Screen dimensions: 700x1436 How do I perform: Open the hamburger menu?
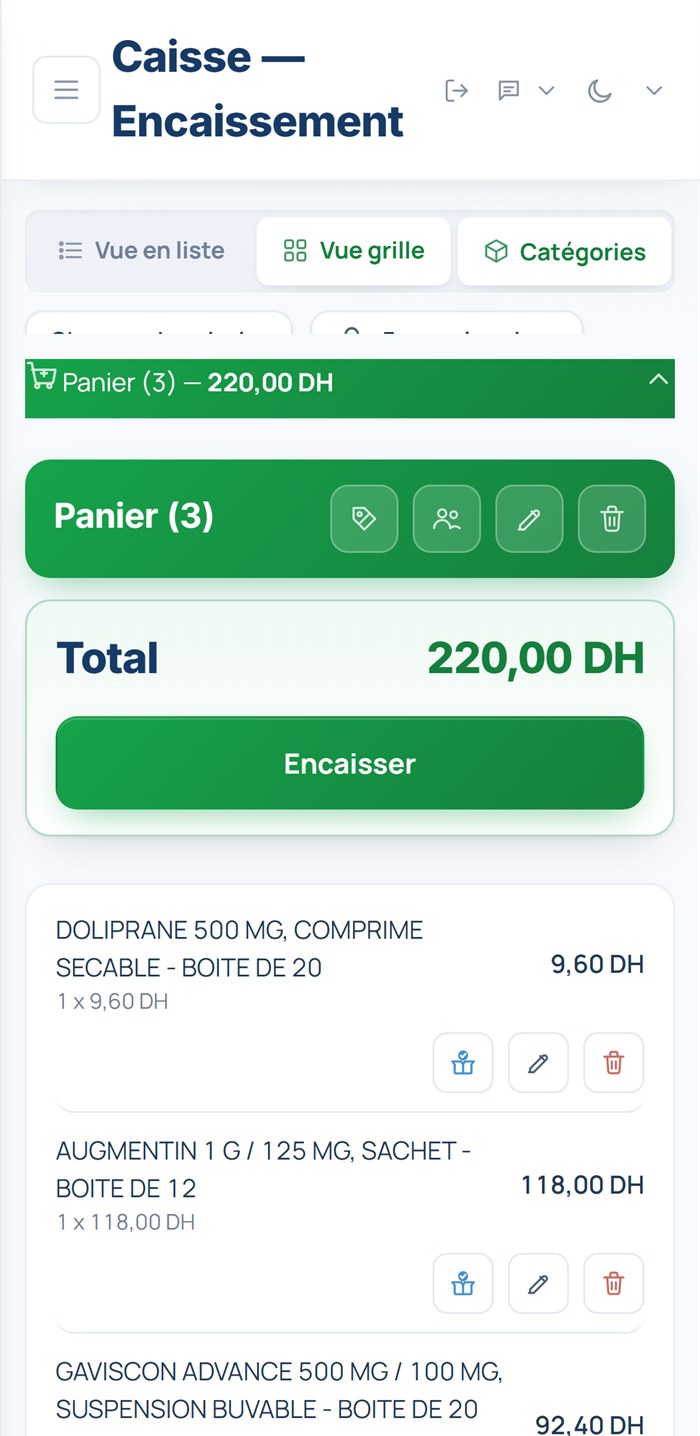tap(66, 90)
